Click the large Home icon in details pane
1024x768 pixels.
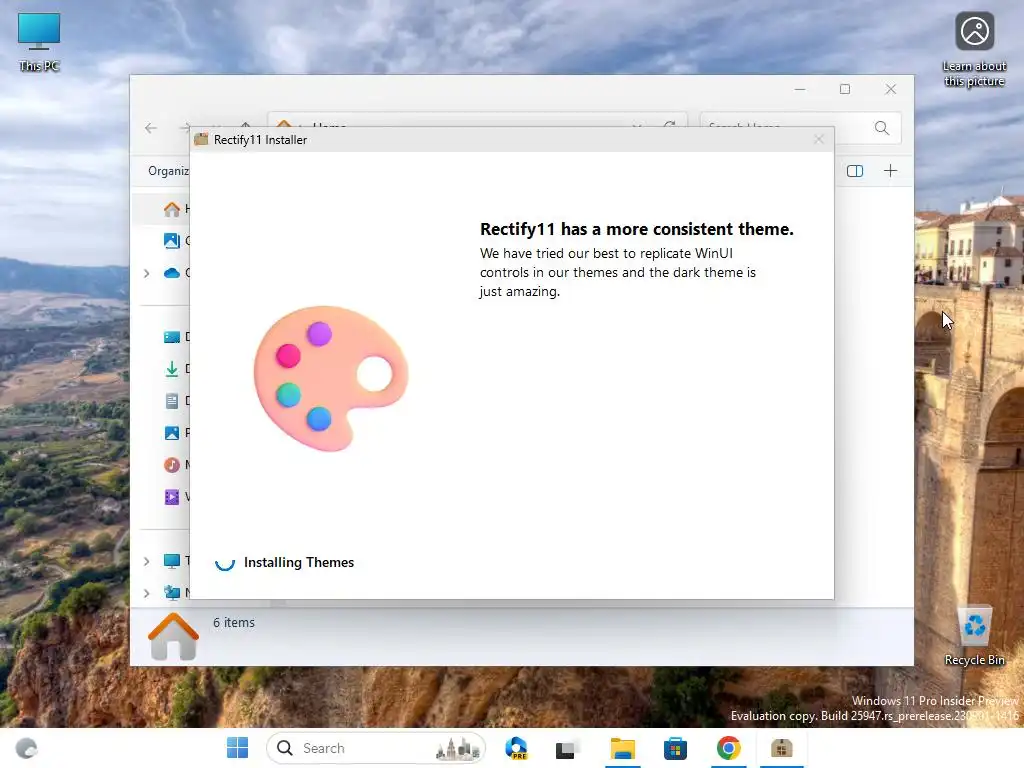click(173, 636)
